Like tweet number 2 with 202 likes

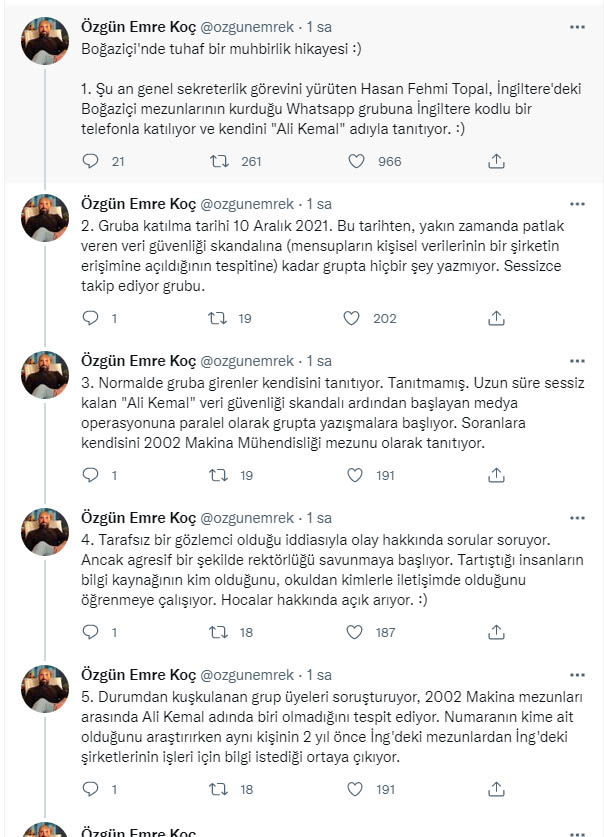point(351,318)
